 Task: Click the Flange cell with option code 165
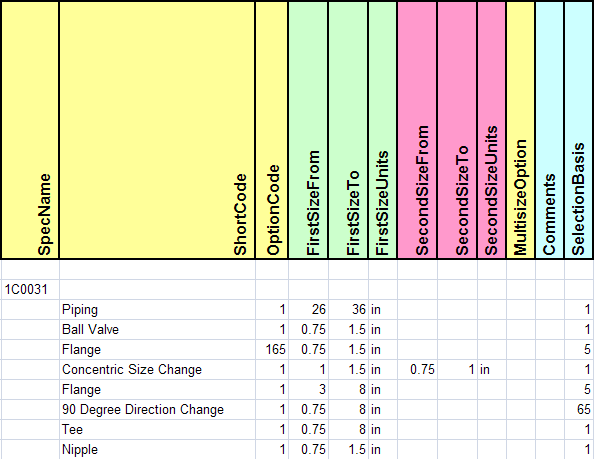click(157, 350)
